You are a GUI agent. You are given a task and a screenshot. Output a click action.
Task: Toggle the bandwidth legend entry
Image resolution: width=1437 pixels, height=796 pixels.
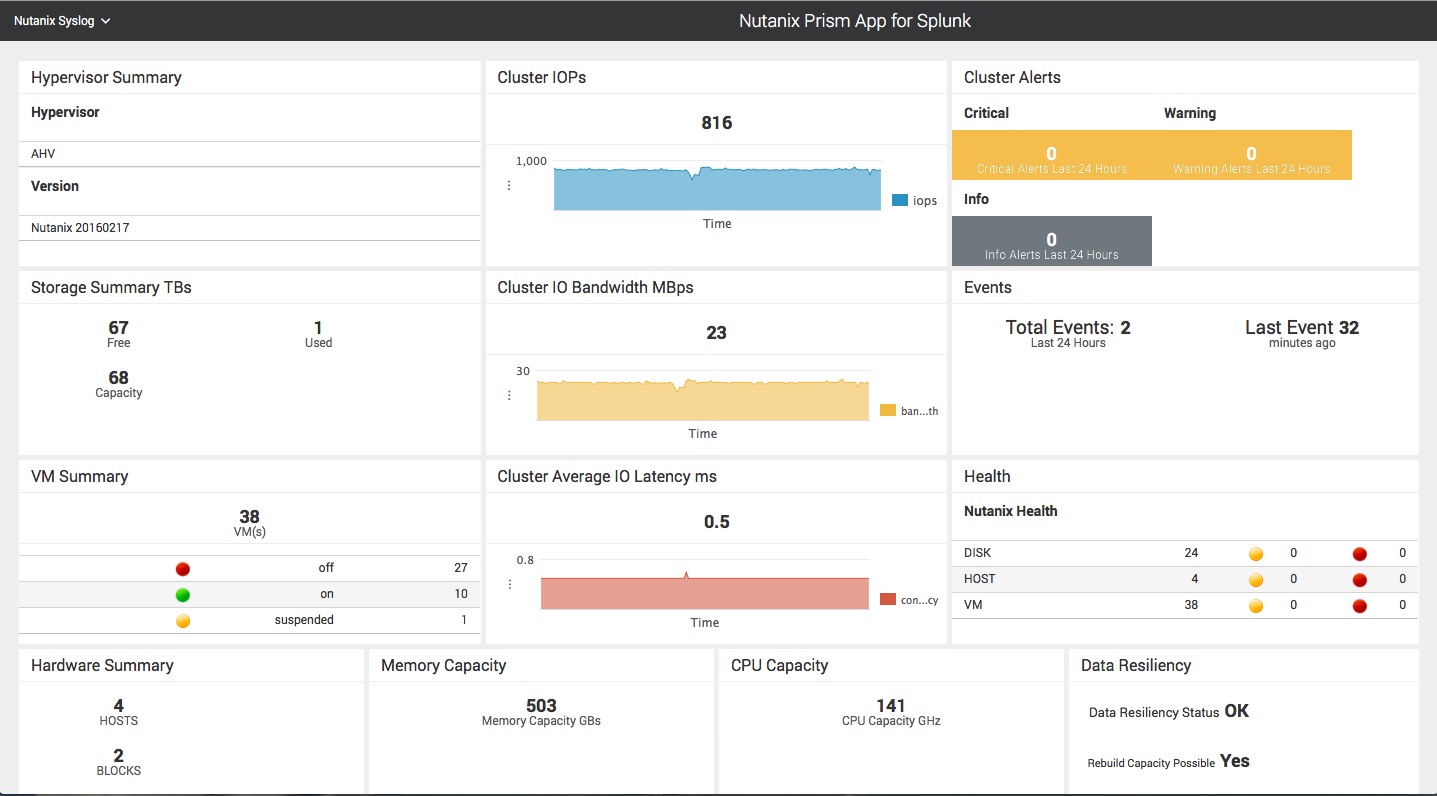(909, 411)
